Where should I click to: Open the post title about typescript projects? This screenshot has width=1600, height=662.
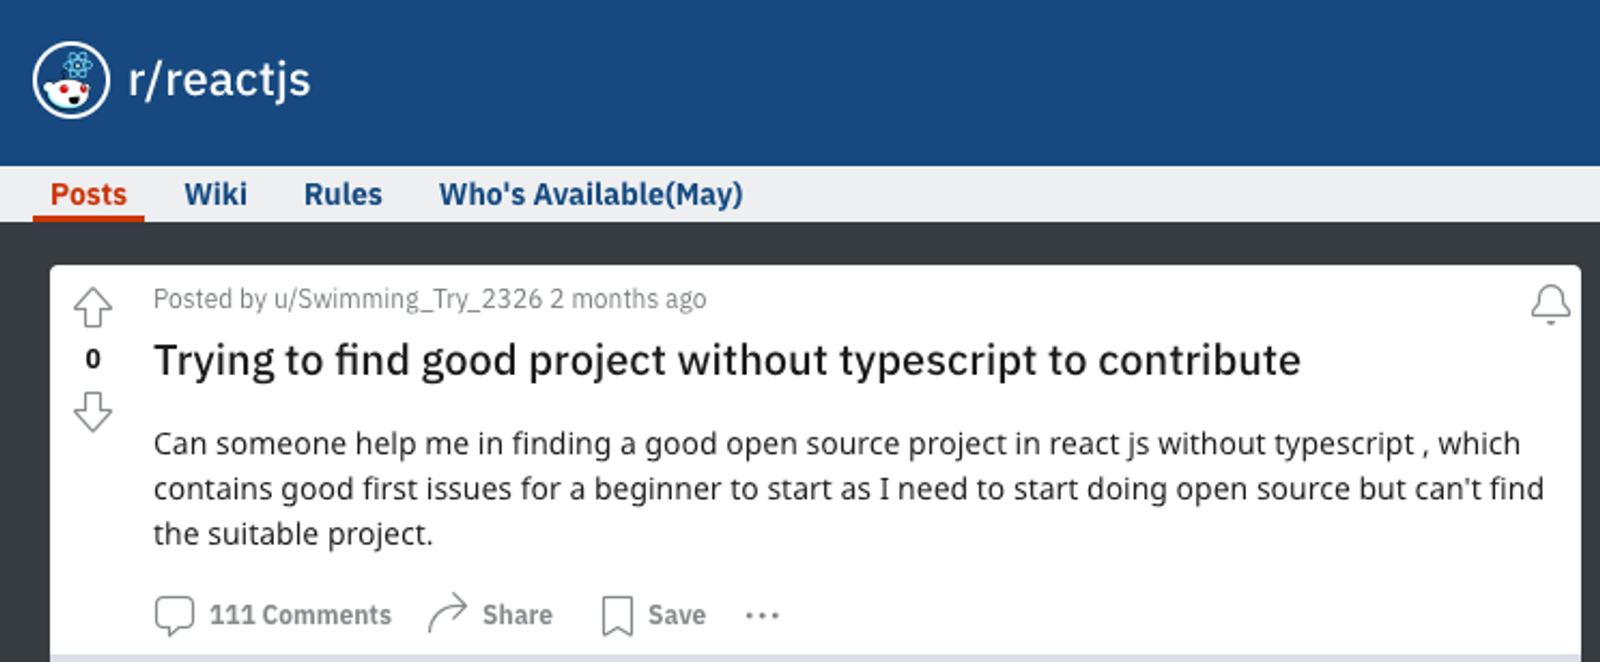tap(727, 361)
